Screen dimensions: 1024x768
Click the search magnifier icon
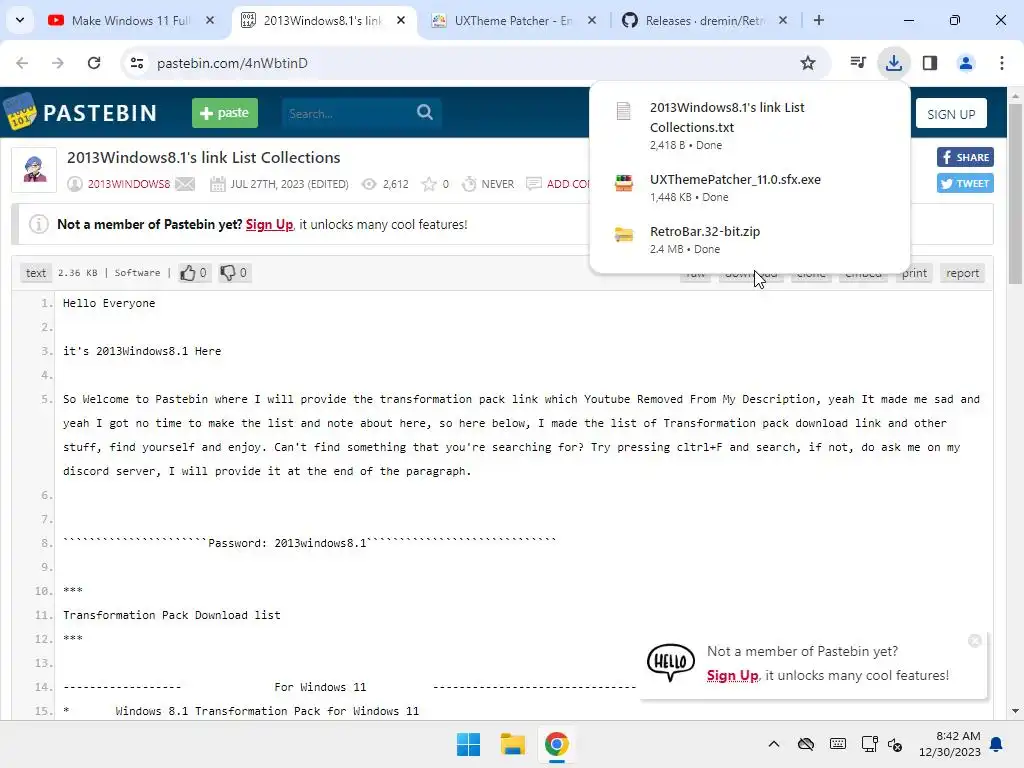click(425, 112)
